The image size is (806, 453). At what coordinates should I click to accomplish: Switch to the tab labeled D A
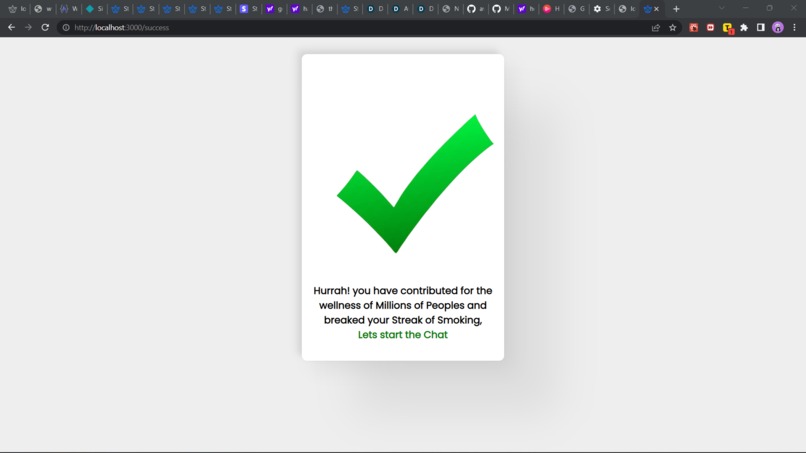tap(400, 9)
